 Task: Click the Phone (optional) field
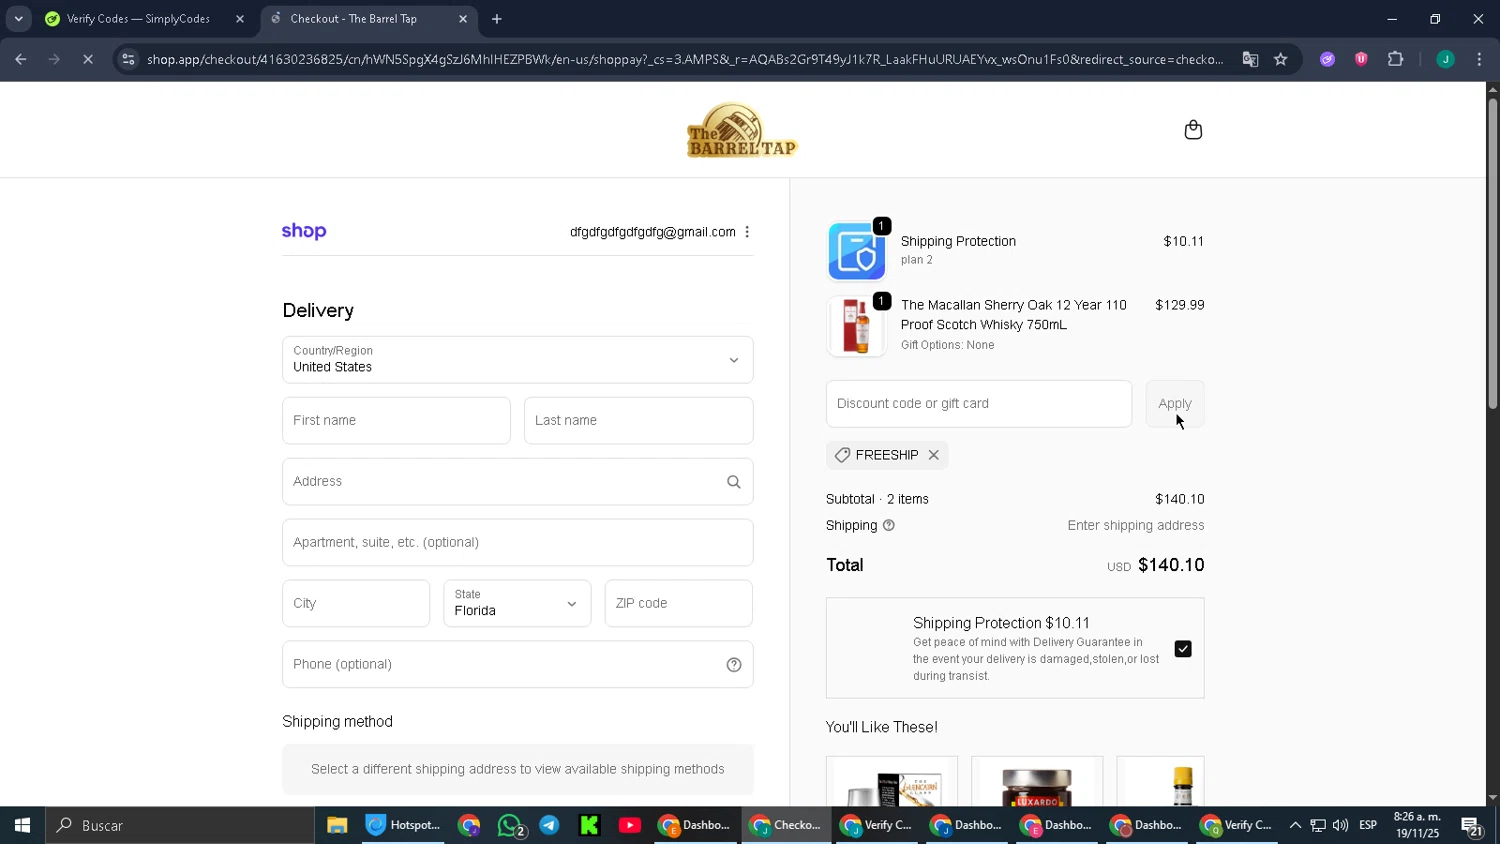click(518, 665)
